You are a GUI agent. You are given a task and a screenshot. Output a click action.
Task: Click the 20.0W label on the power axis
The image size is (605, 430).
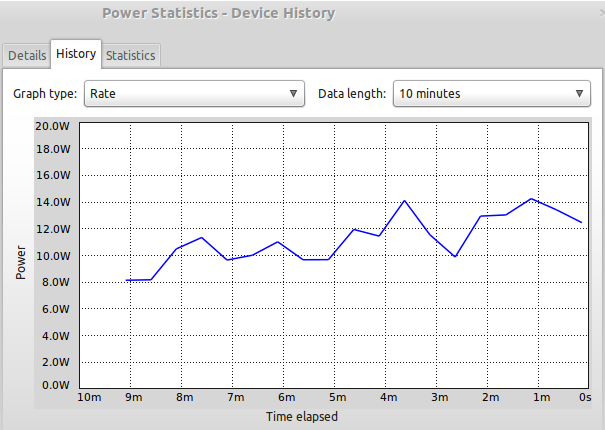click(x=51, y=127)
